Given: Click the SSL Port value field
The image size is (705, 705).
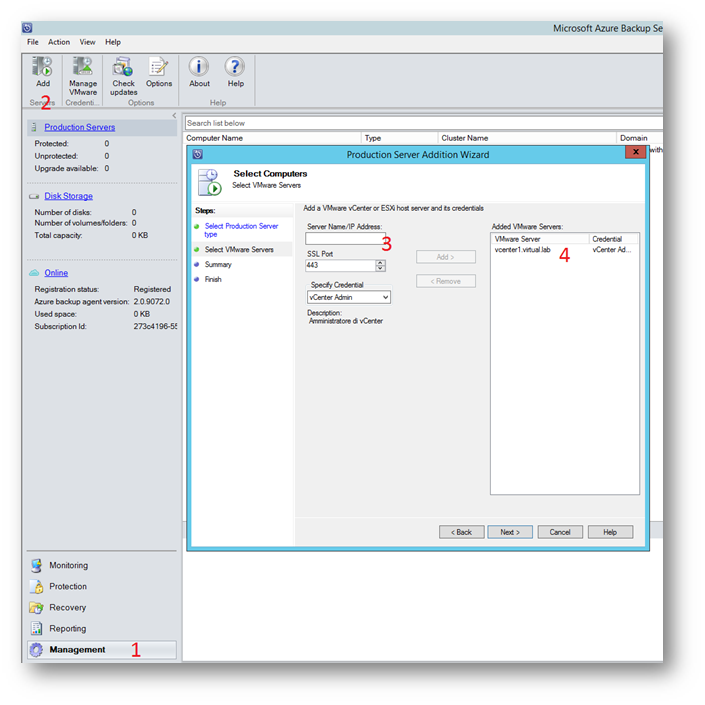Looking at the screenshot, I should point(340,265).
